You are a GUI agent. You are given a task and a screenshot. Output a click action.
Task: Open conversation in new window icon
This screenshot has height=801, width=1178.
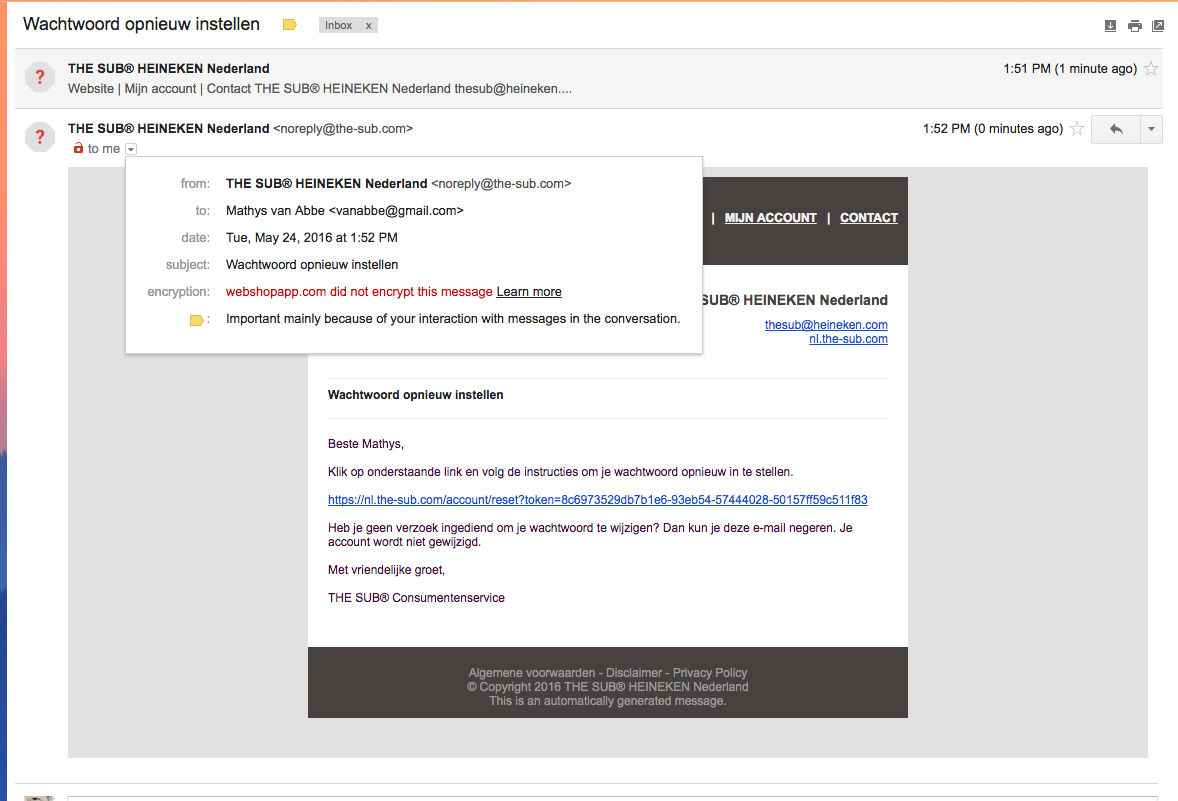[x=1158, y=26]
